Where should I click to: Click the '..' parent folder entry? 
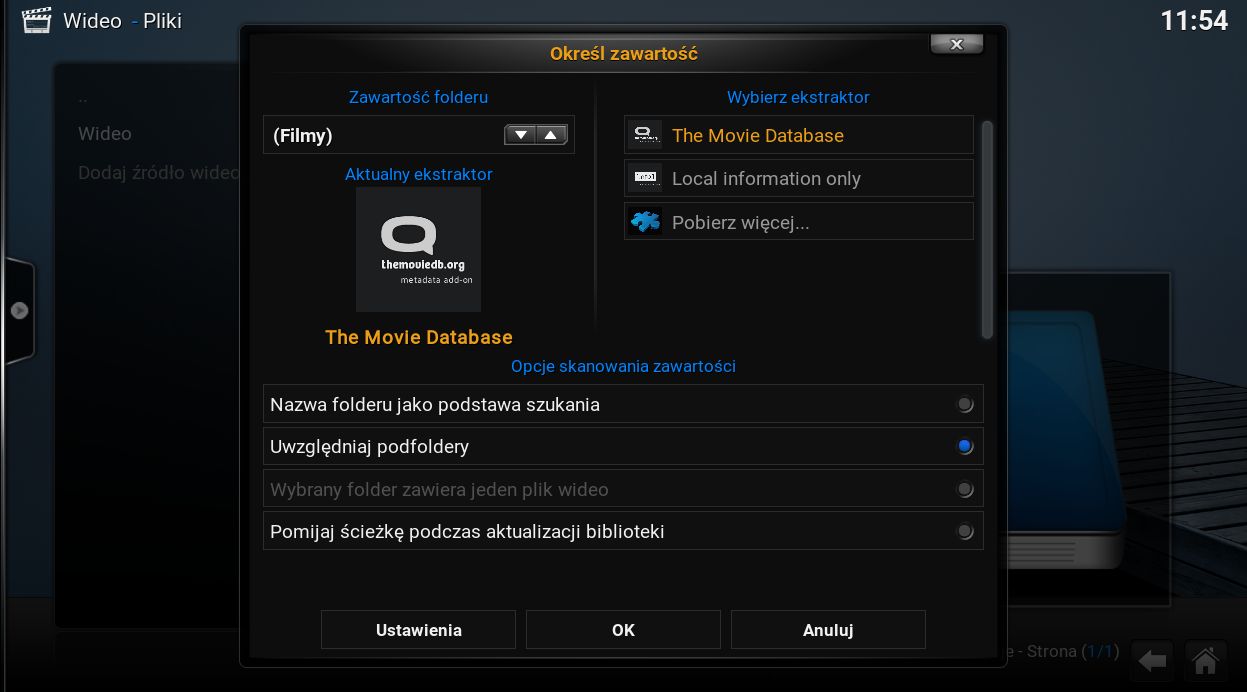click(83, 98)
